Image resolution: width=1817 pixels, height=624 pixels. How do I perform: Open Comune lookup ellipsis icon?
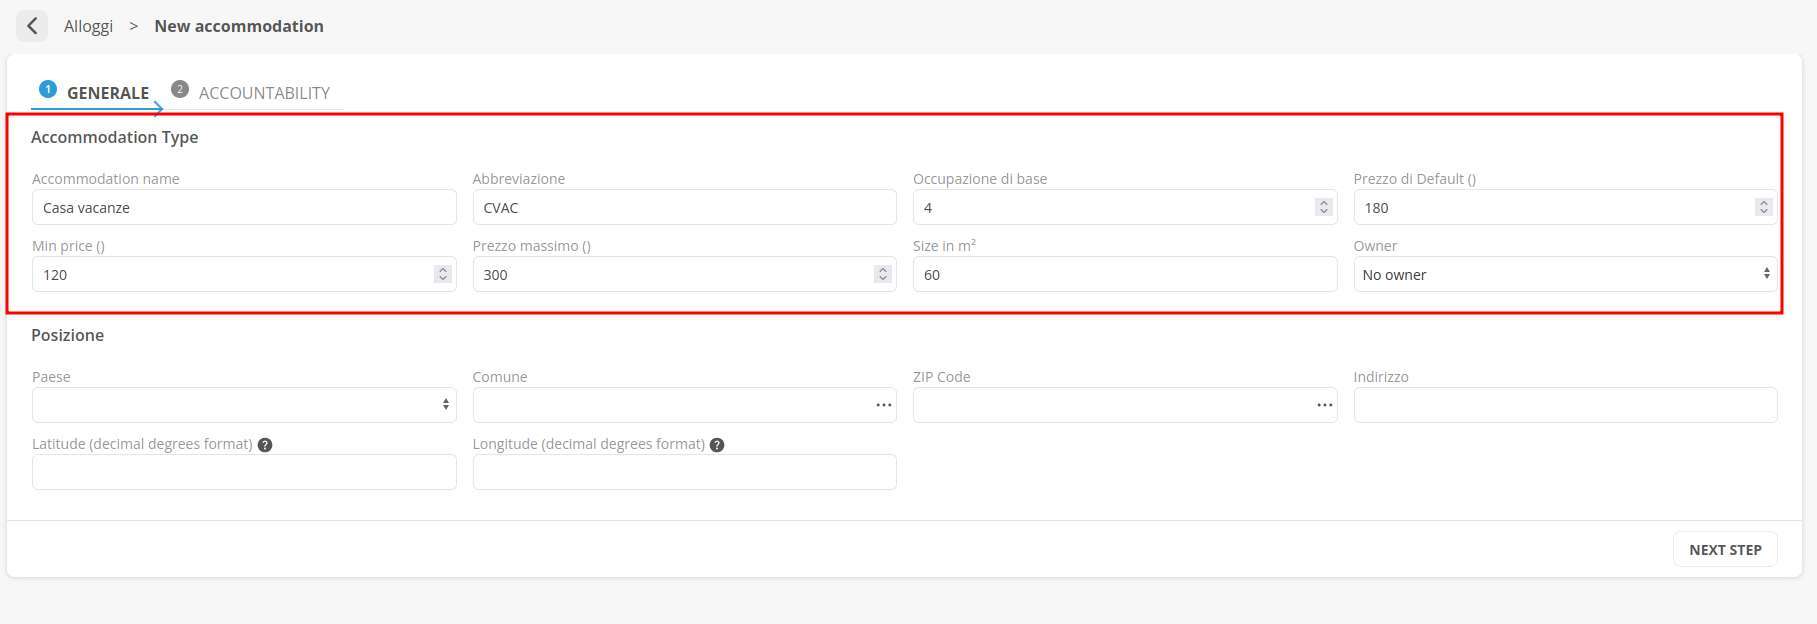coord(883,405)
